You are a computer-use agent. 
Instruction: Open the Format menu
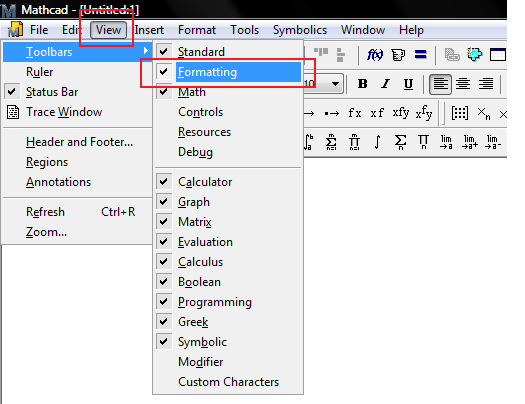[197, 30]
